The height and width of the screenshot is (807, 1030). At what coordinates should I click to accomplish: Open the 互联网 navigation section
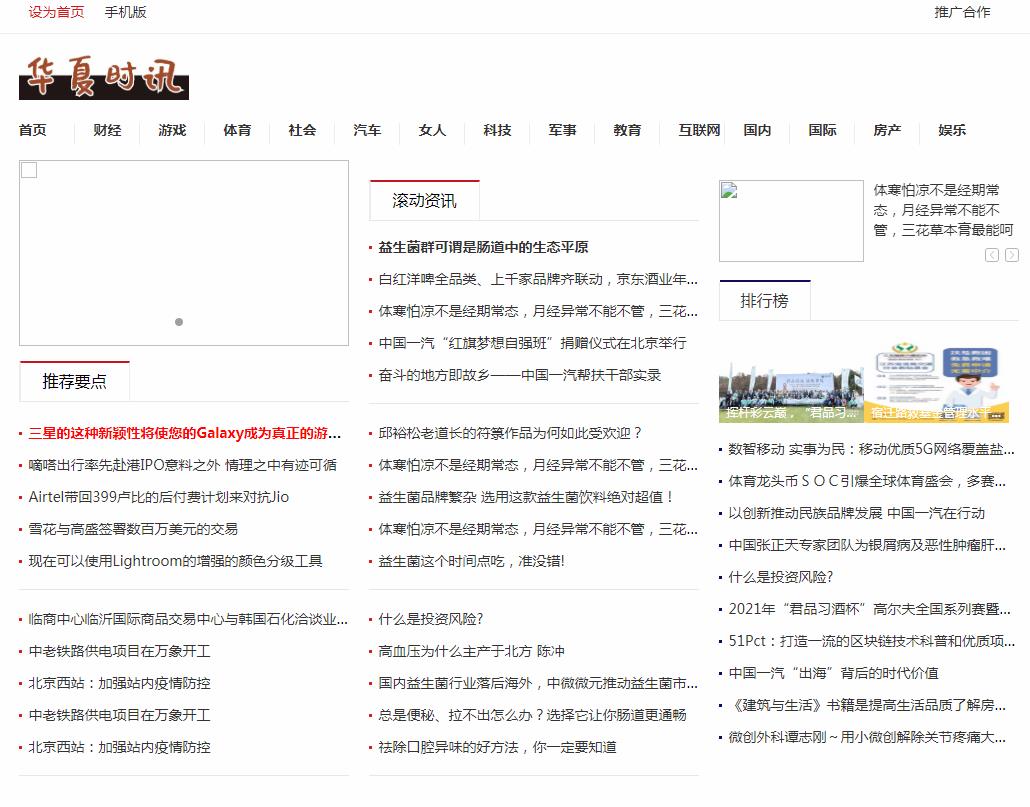coord(700,130)
